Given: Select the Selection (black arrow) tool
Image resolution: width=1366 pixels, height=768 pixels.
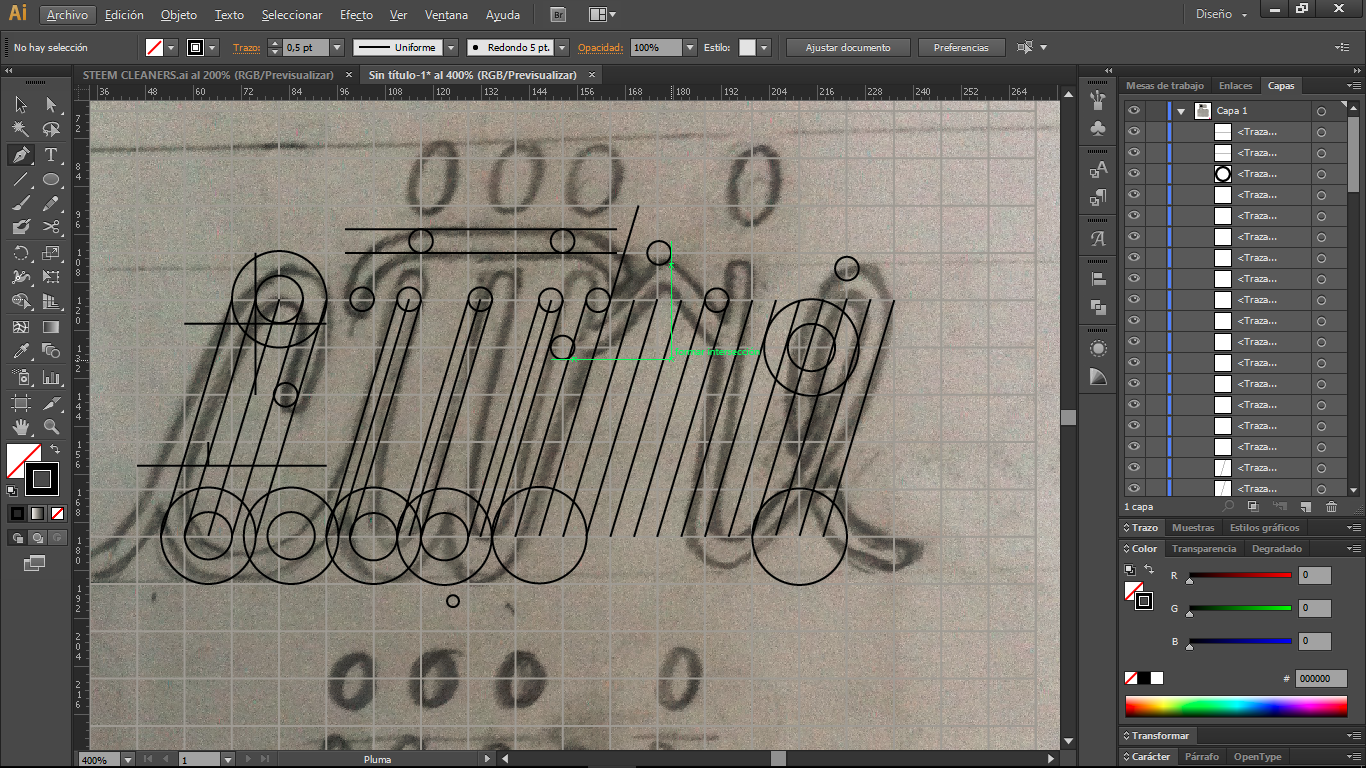Looking at the screenshot, I should [x=21, y=104].
